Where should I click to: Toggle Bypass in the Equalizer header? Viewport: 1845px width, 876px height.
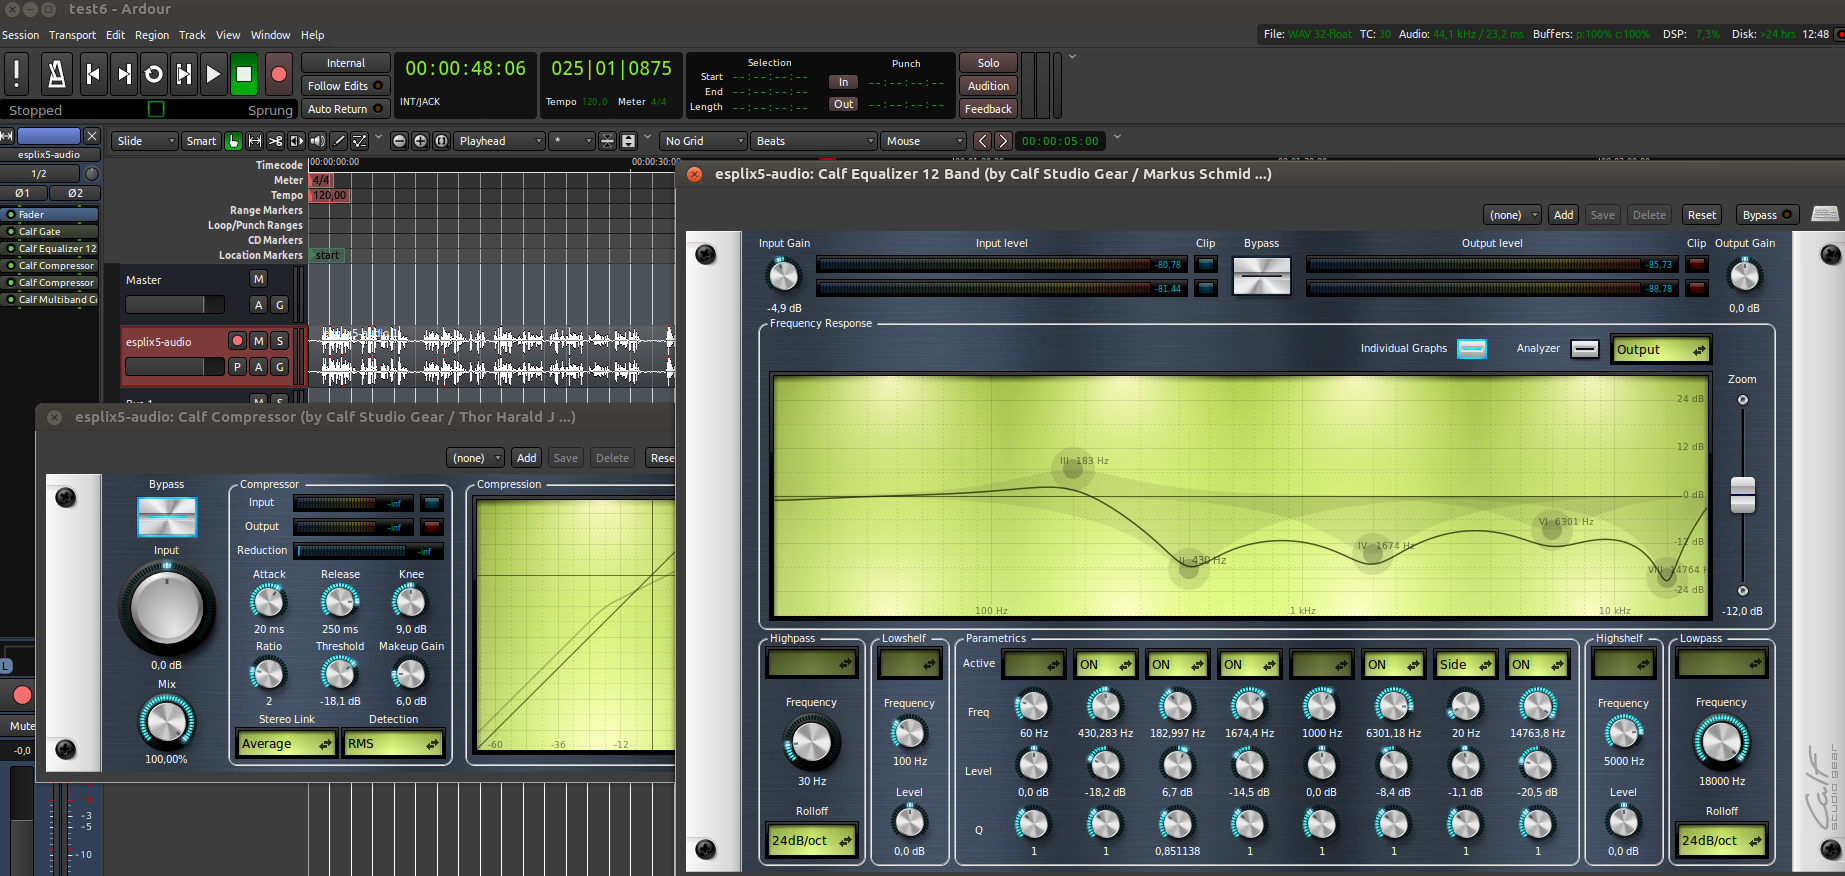point(1766,215)
